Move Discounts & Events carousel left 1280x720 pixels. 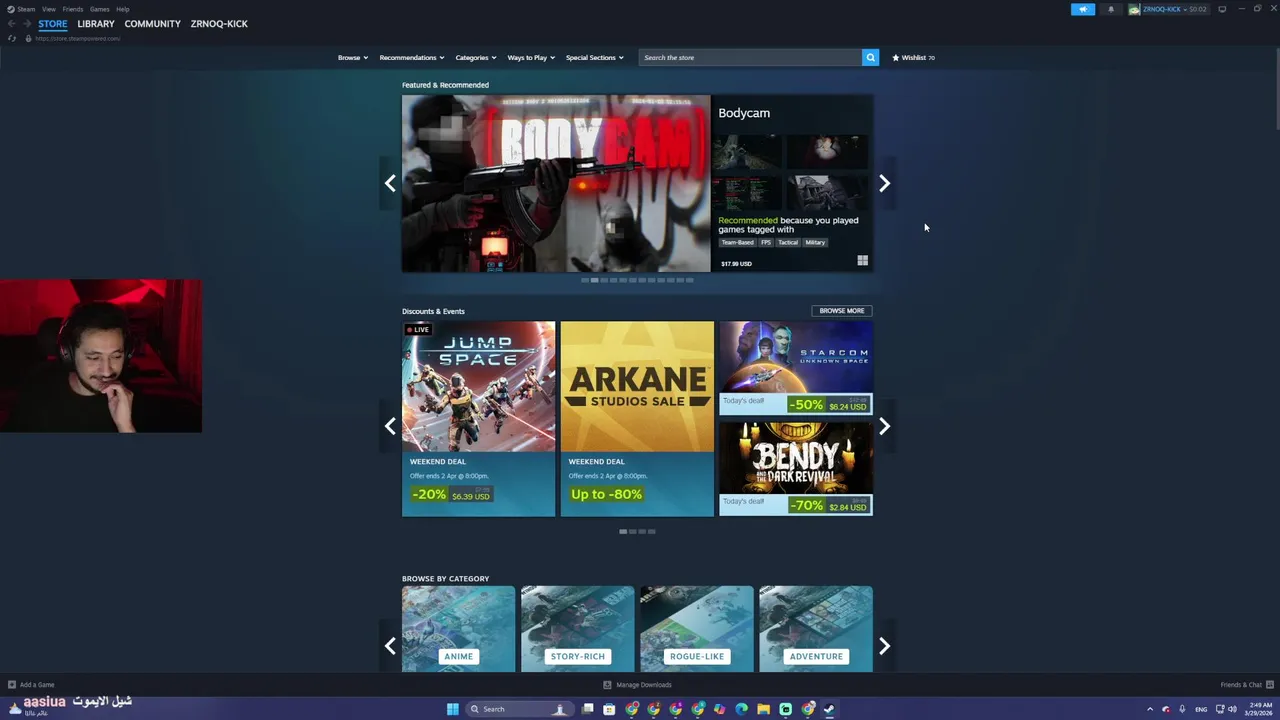pyautogui.click(x=390, y=426)
